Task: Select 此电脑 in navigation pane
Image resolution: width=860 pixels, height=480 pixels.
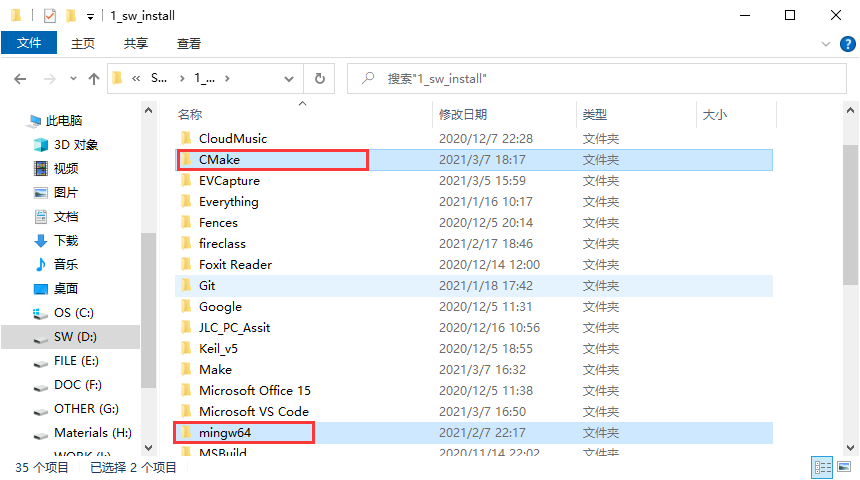Action: (x=64, y=121)
